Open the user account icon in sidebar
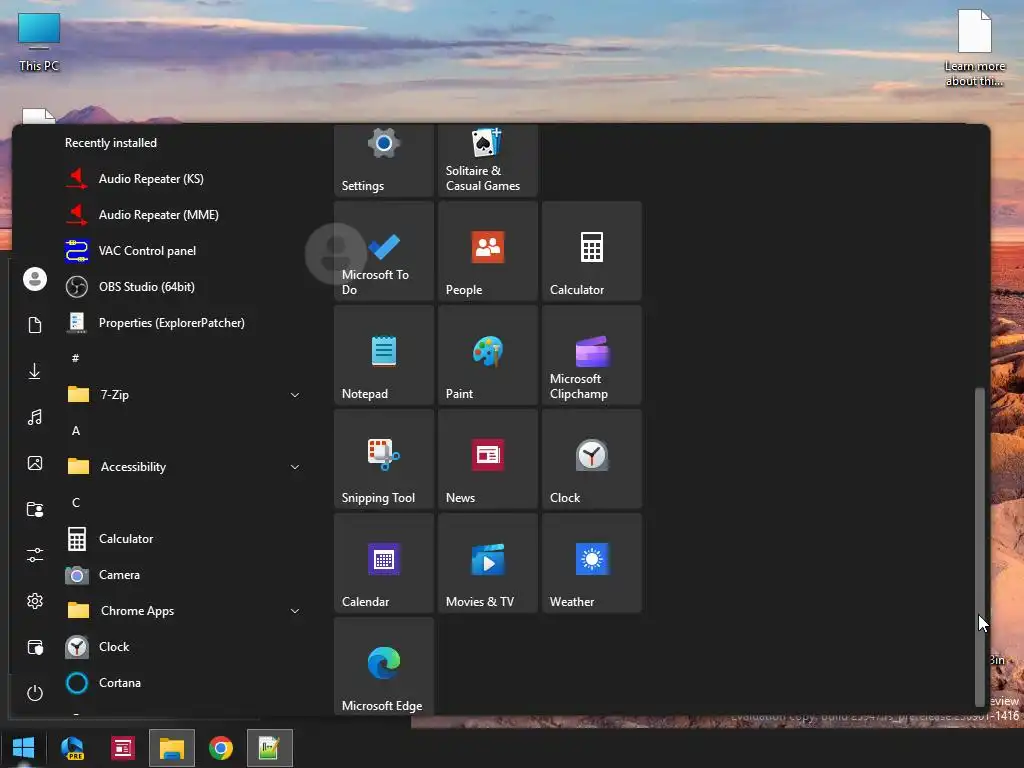This screenshot has height=768, width=1024. (x=35, y=279)
